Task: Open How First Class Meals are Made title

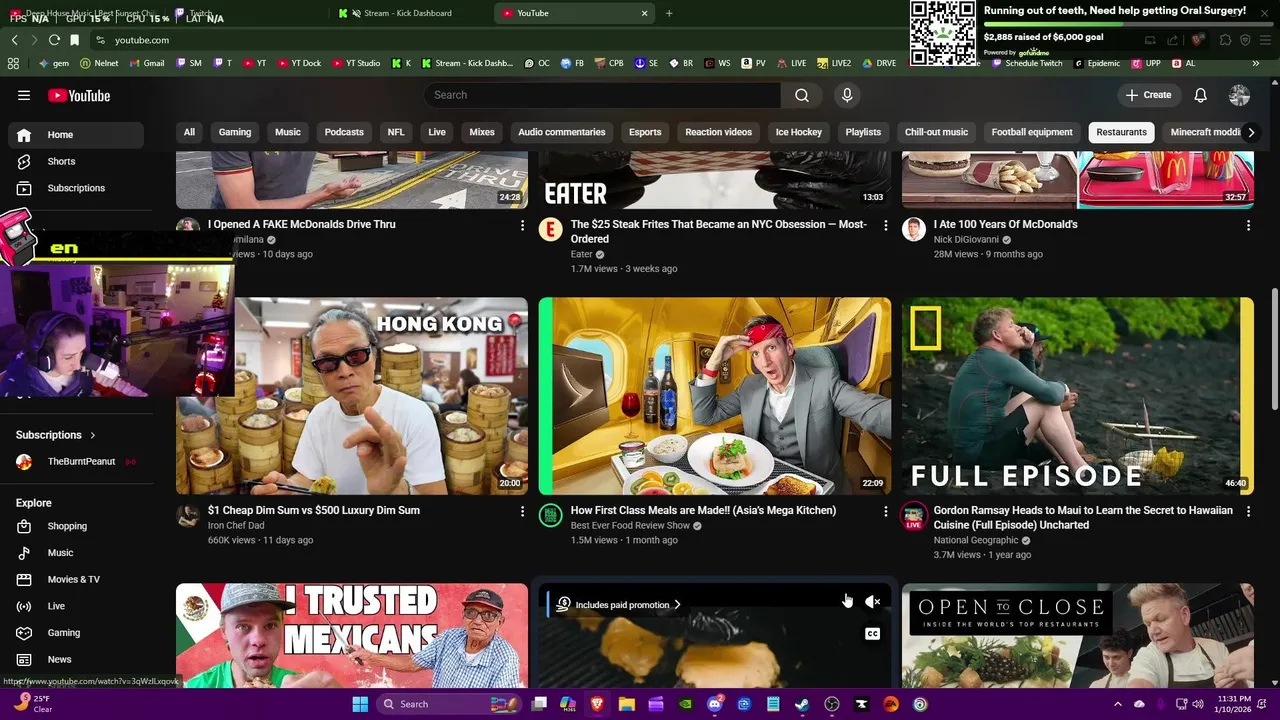Action: coord(703,510)
